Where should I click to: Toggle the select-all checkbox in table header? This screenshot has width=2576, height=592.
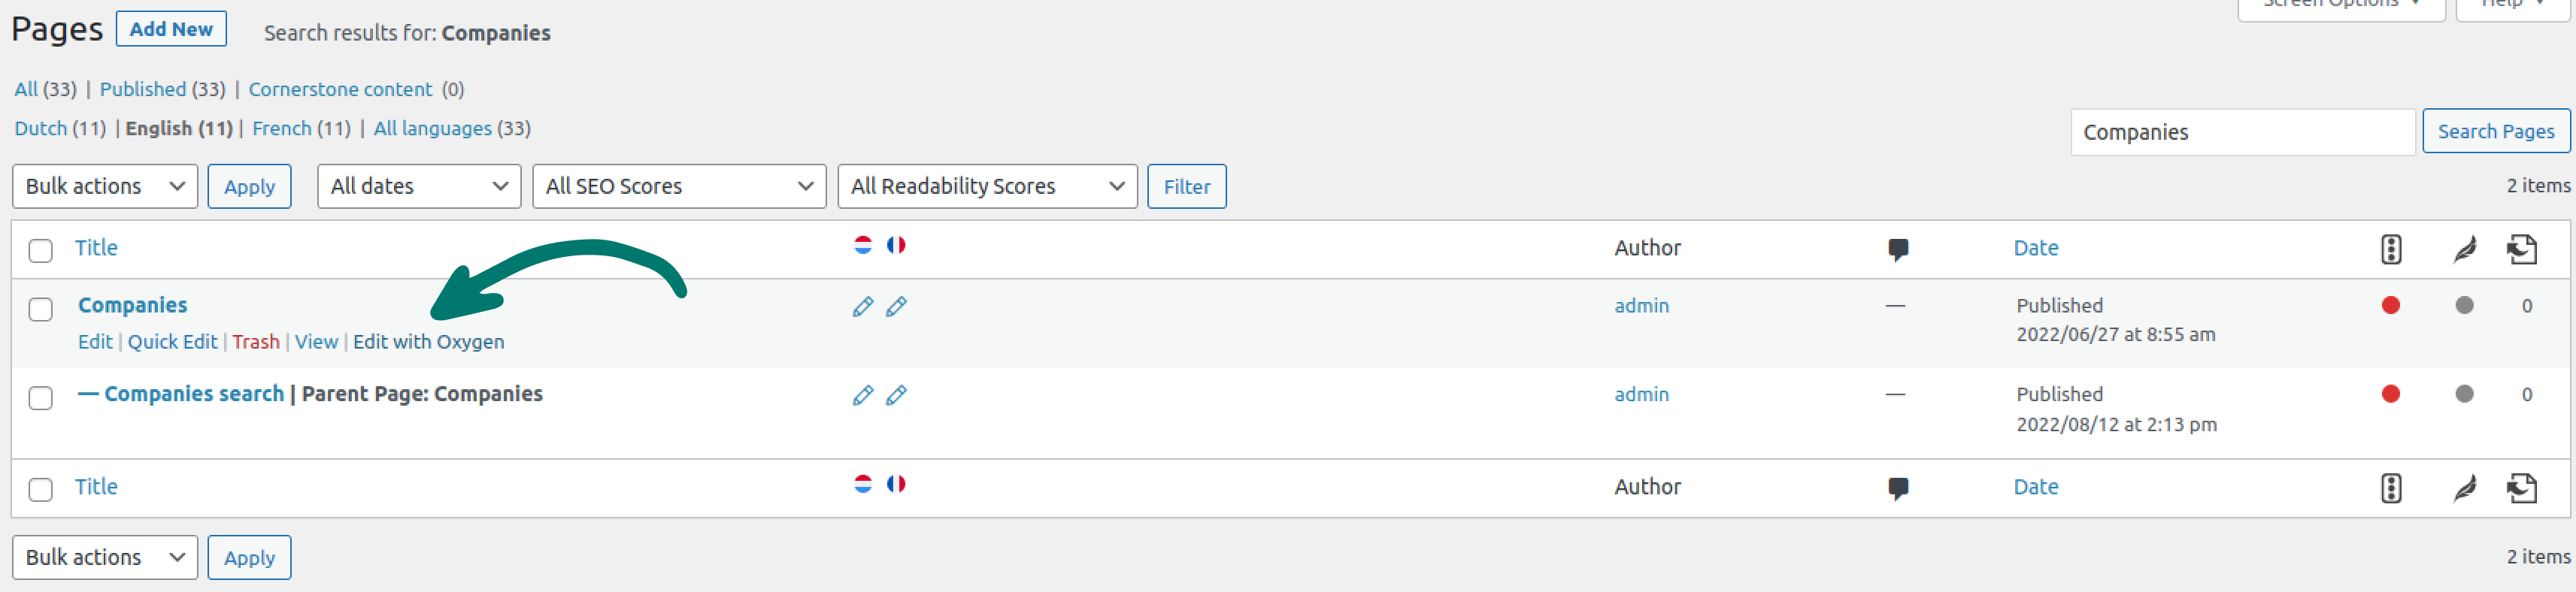(x=41, y=251)
